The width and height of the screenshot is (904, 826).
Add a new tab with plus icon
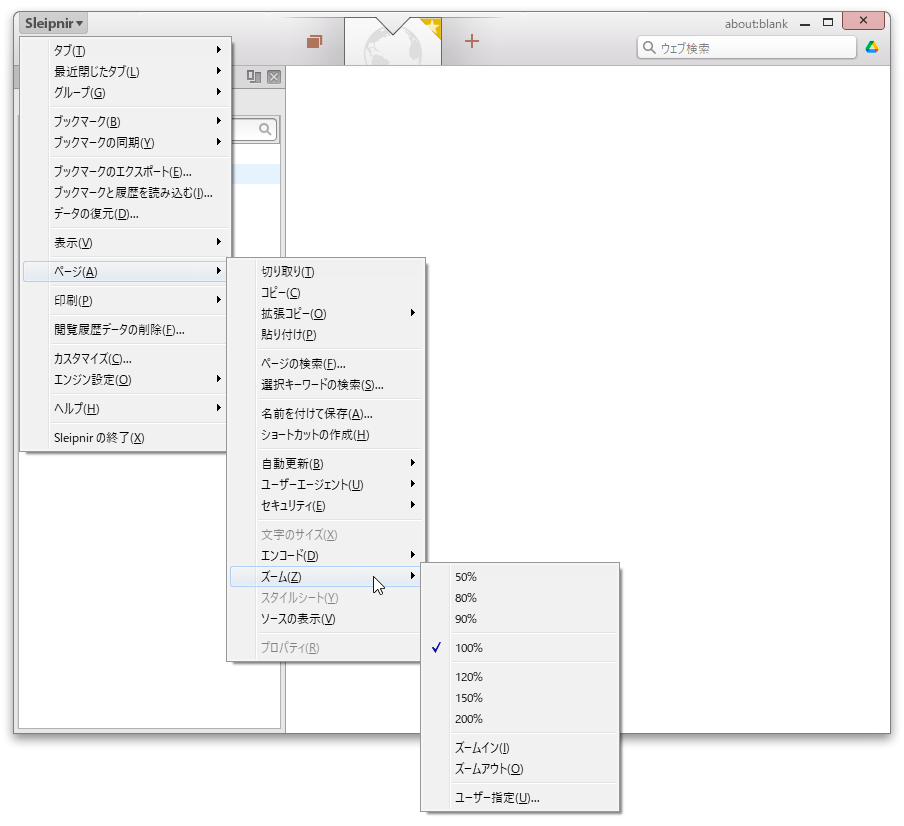click(x=472, y=41)
